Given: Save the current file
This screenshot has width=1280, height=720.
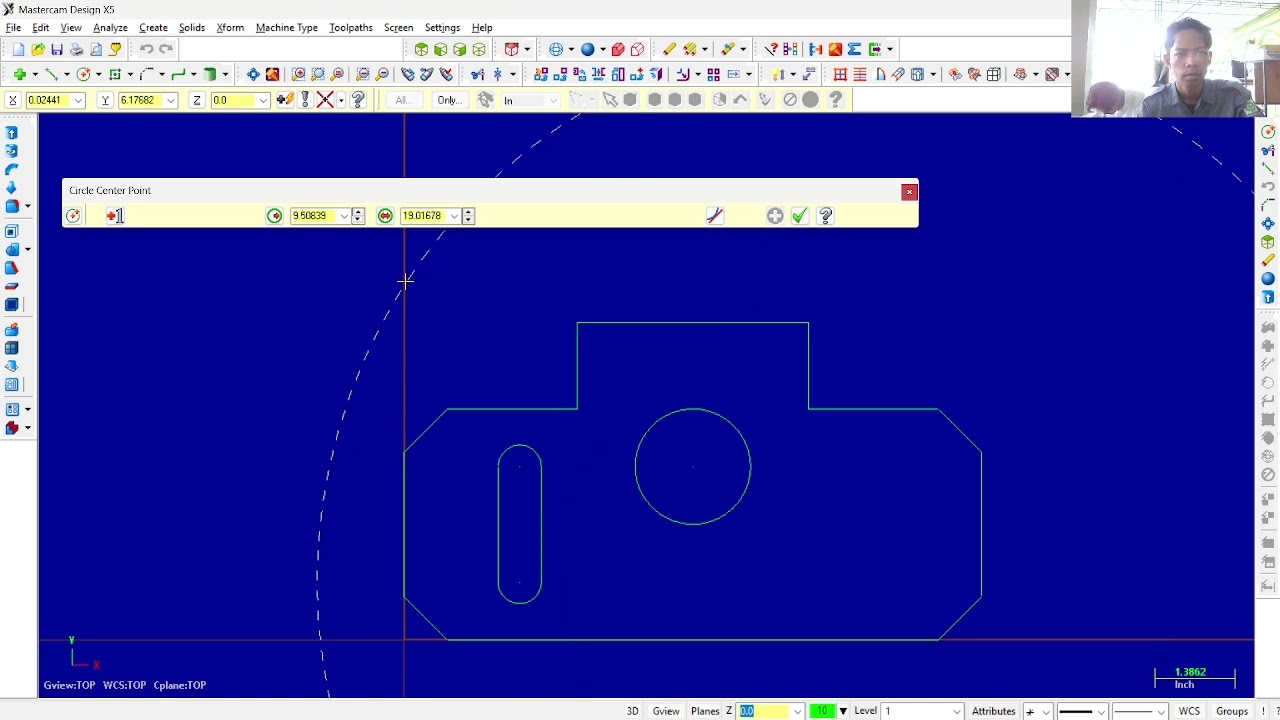Looking at the screenshot, I should coord(57,49).
